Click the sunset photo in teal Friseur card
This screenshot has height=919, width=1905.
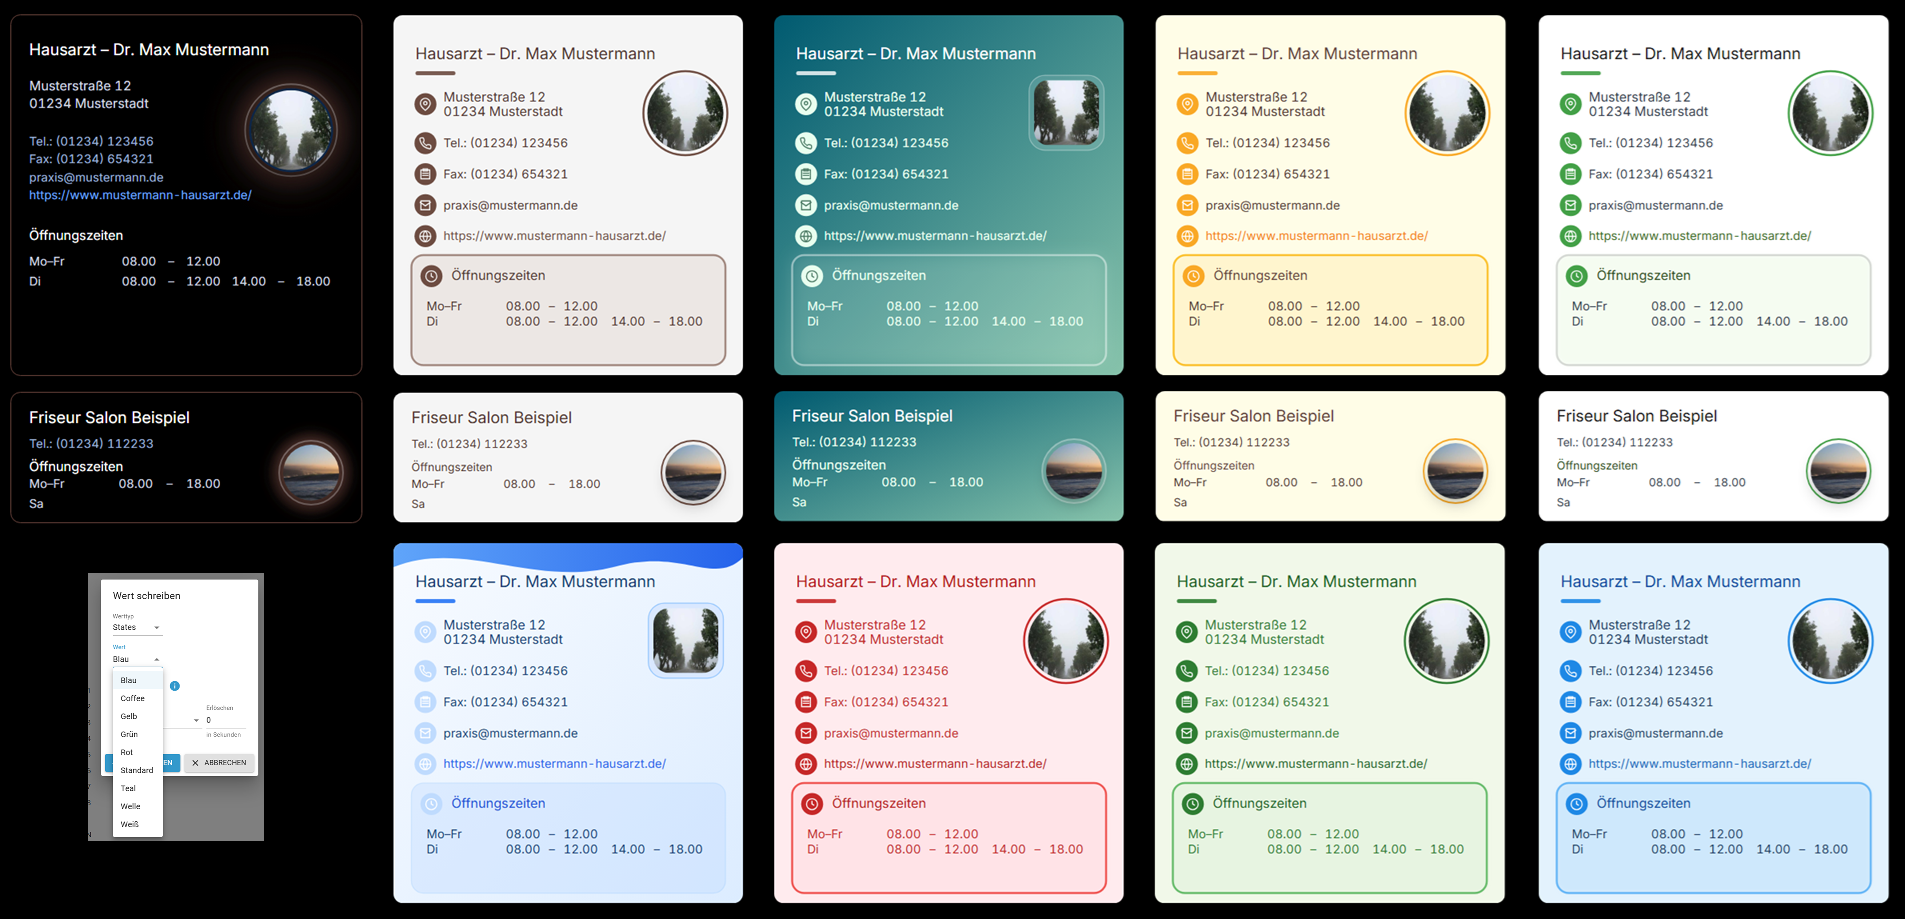(1074, 470)
